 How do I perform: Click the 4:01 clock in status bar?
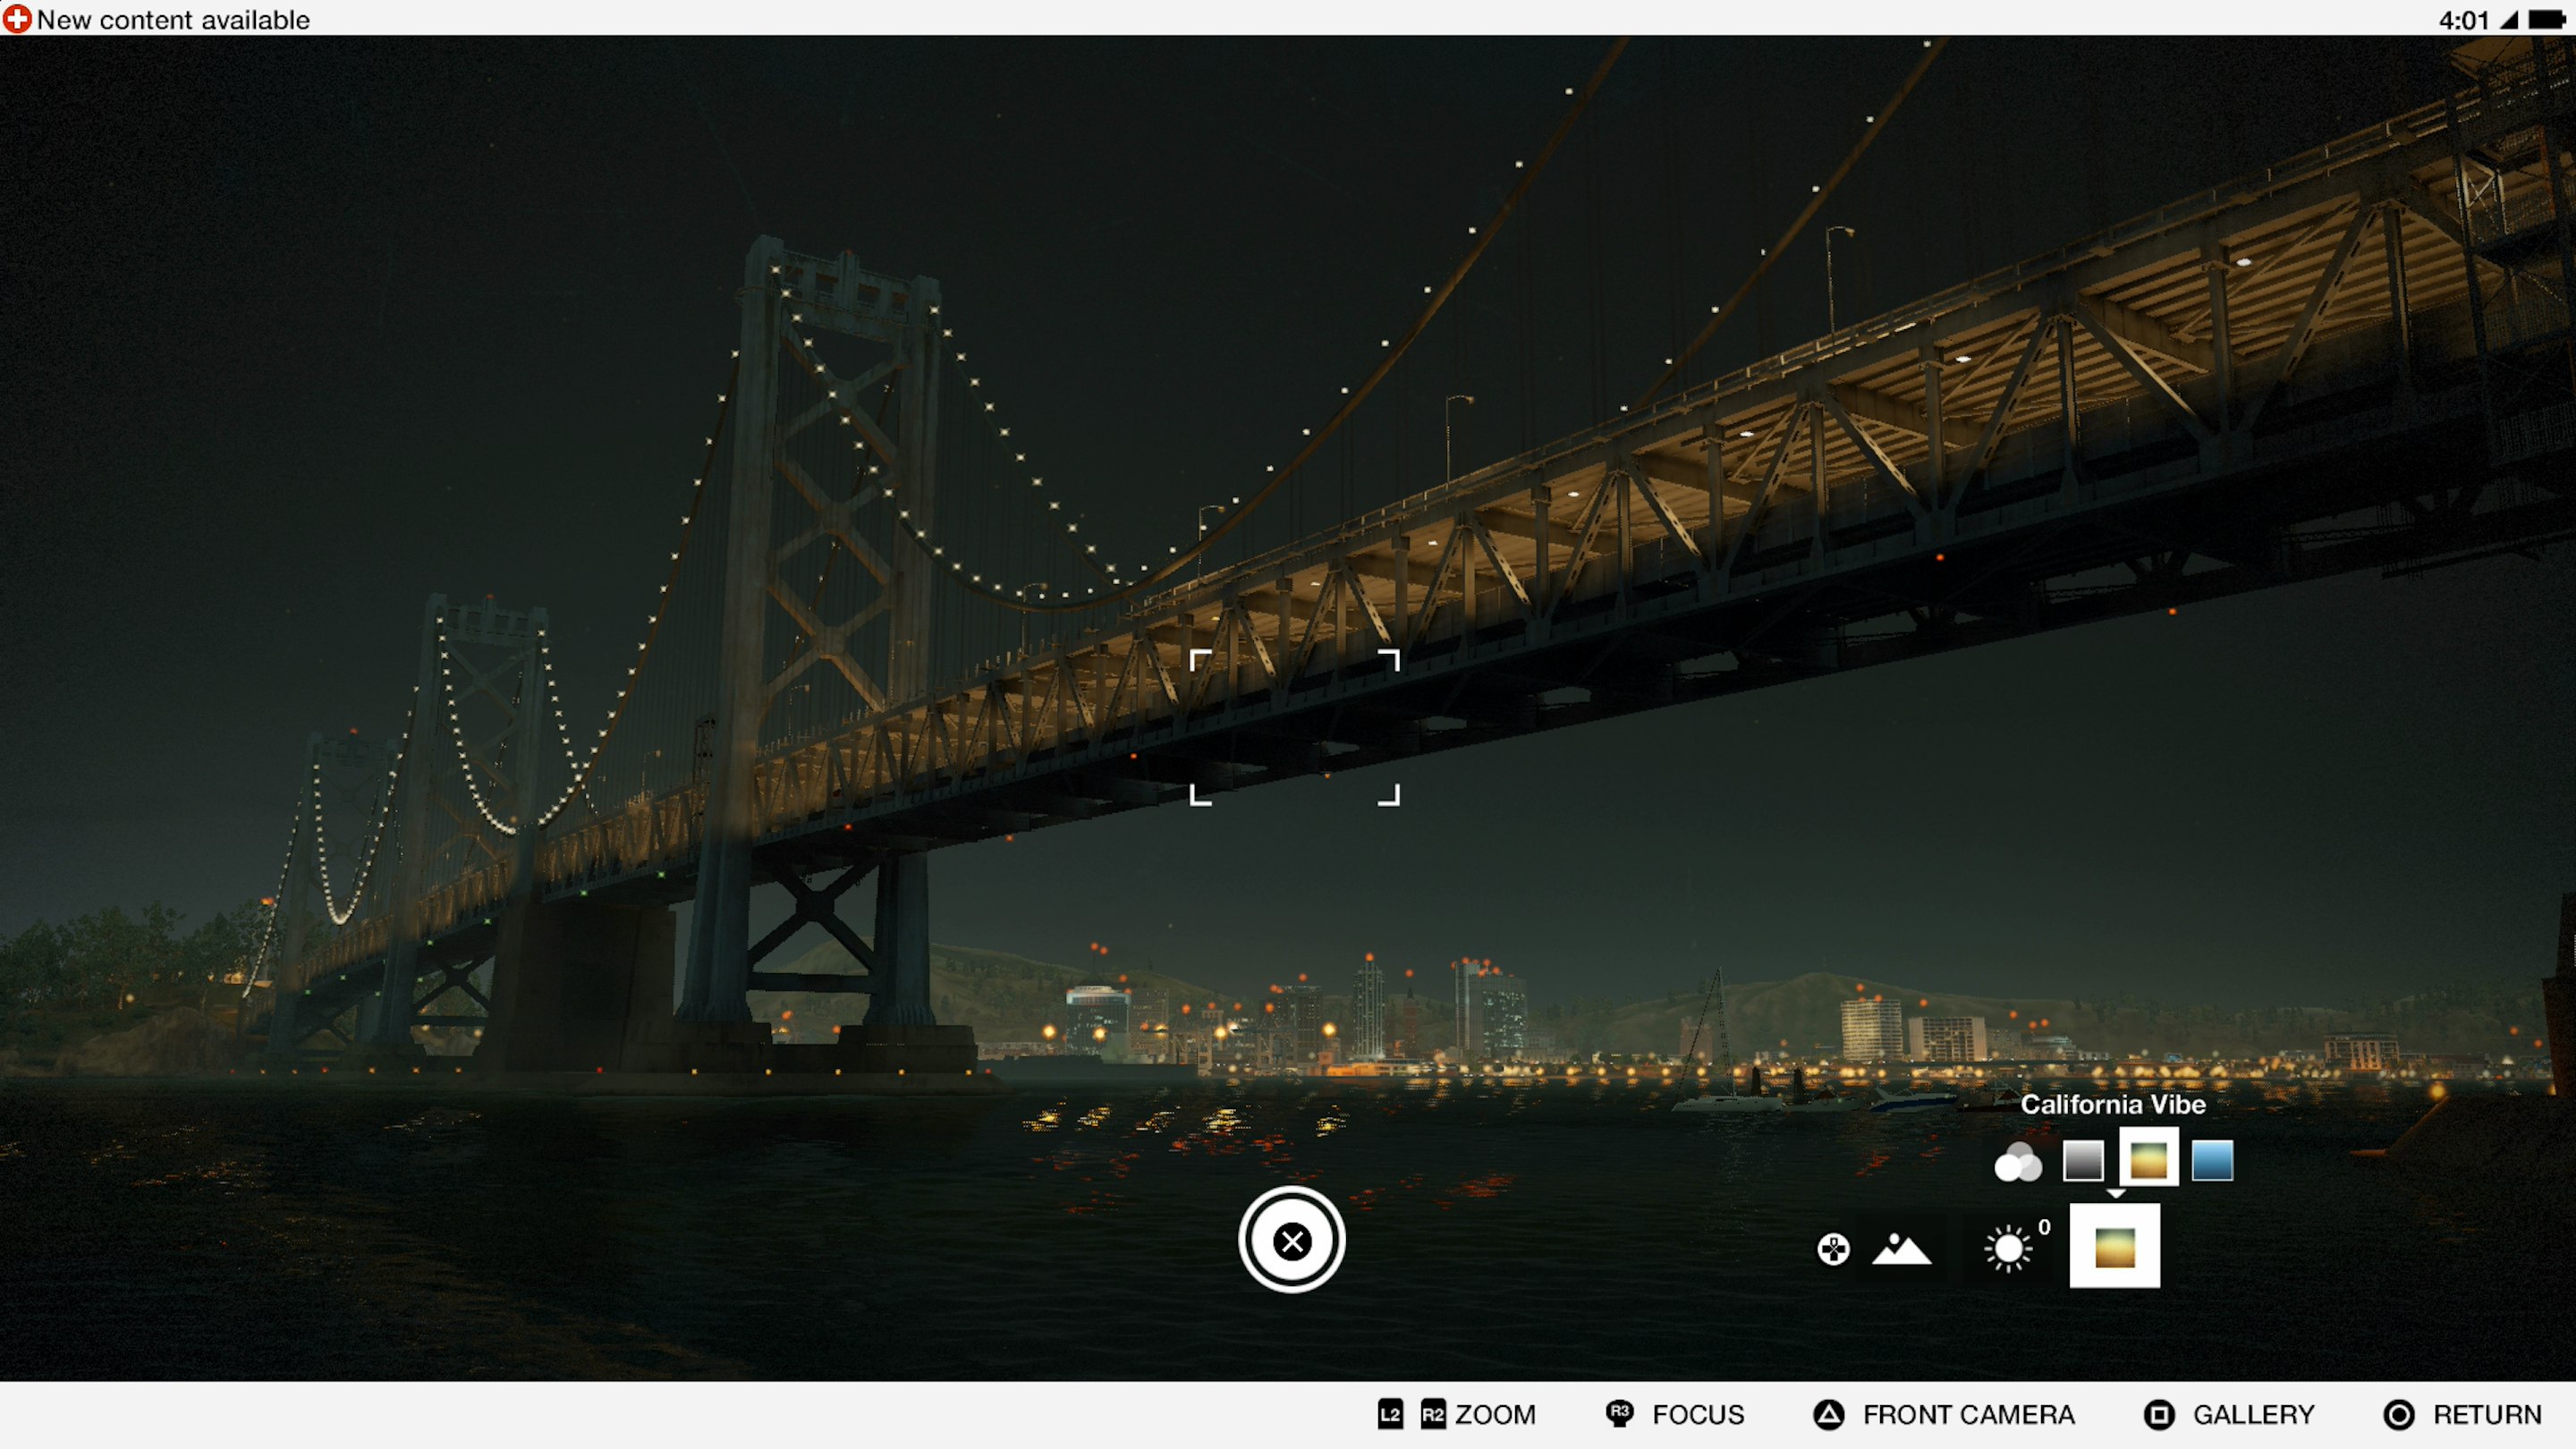point(2463,20)
